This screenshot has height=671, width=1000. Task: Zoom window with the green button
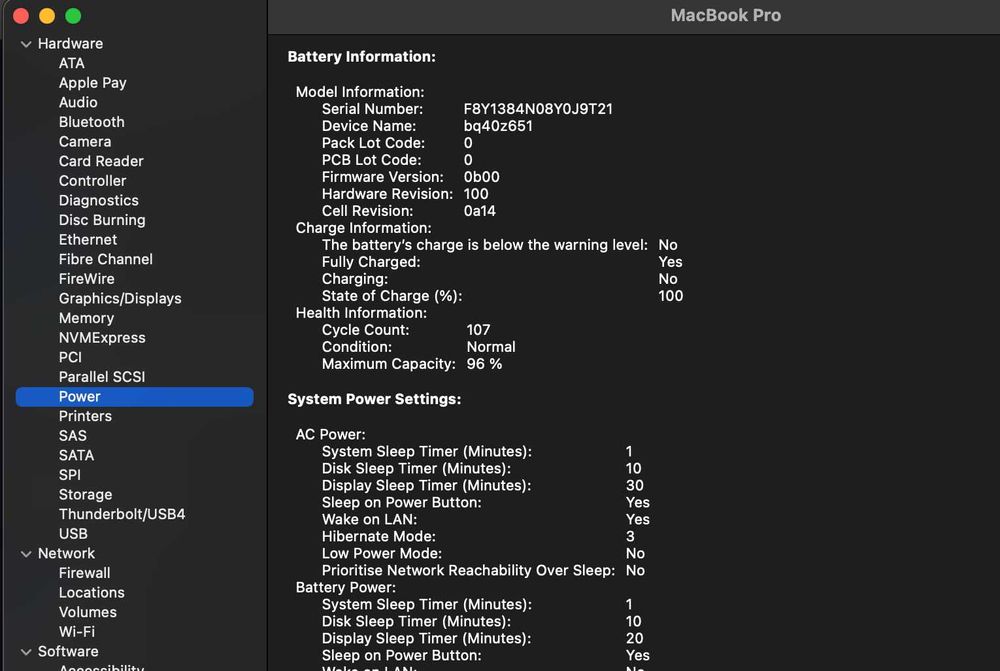pos(73,16)
